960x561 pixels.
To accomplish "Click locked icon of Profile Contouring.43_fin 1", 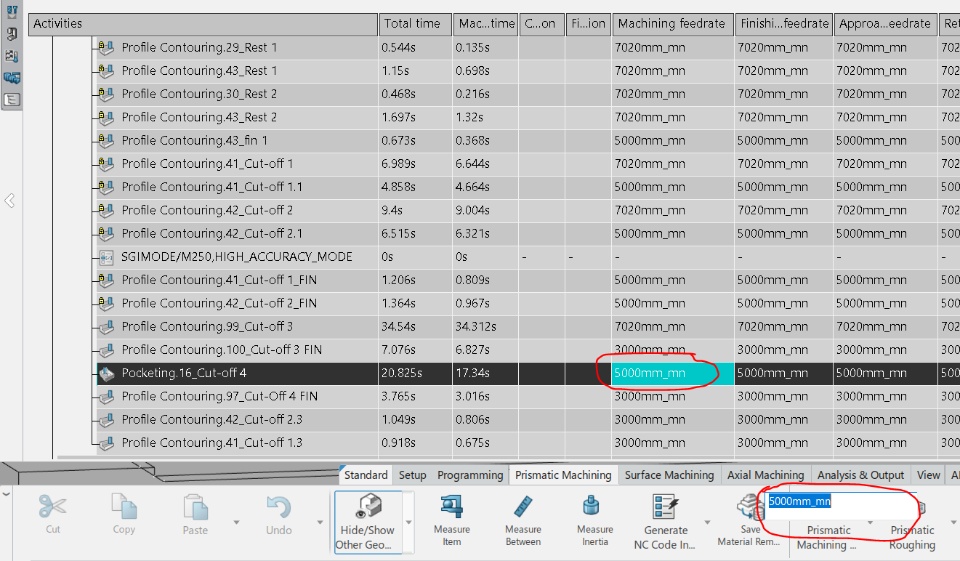I will 106,140.
